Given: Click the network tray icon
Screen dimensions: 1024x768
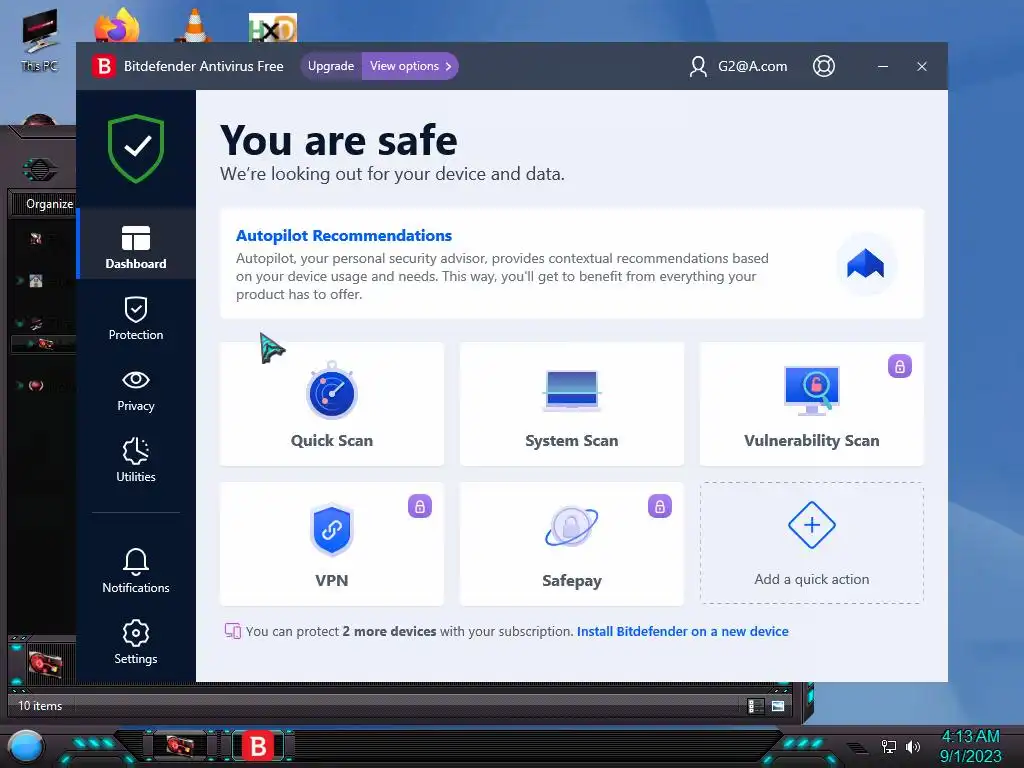Looking at the screenshot, I should (888, 746).
